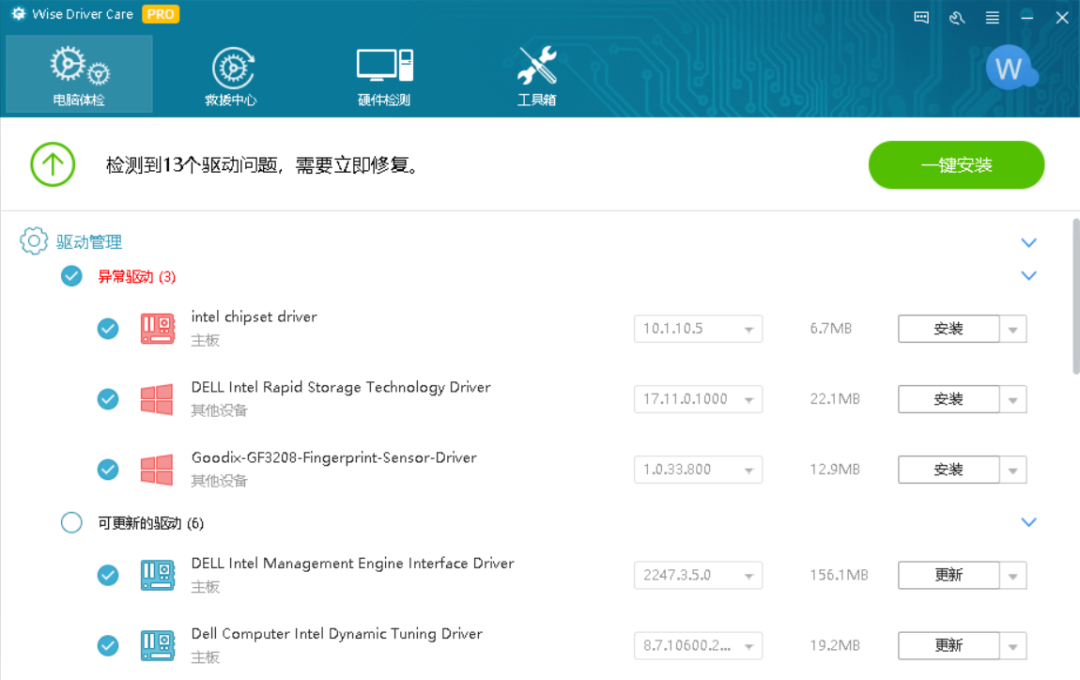Click DELL Intel Rapid Storage Technology Driver name
The width and height of the screenshot is (1080, 680).
pyautogui.click(x=341, y=387)
